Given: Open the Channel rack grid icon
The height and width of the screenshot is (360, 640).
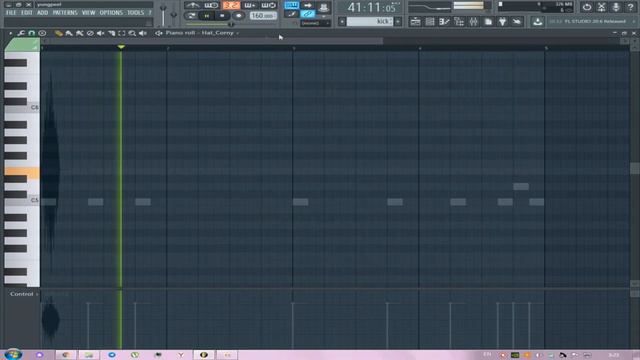Looking at the screenshot, I should click(430, 22).
